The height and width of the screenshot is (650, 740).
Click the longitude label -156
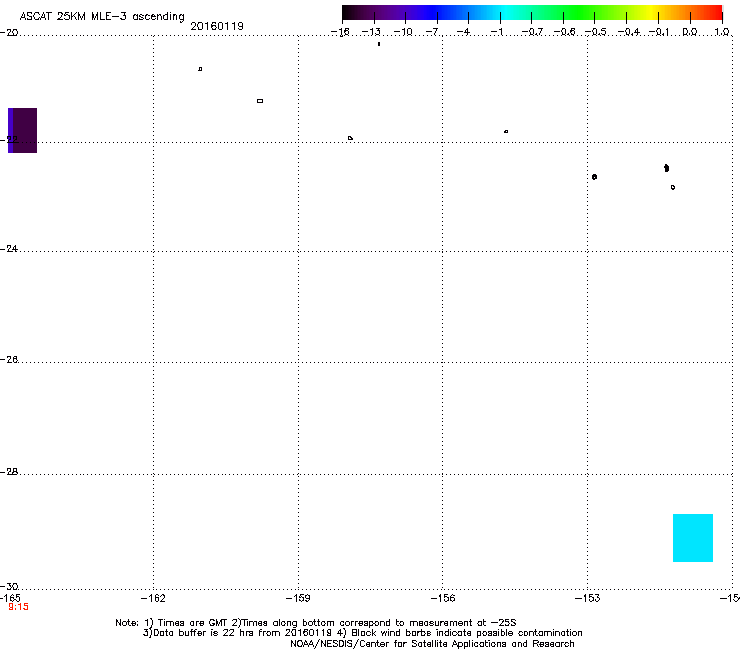coord(443,599)
